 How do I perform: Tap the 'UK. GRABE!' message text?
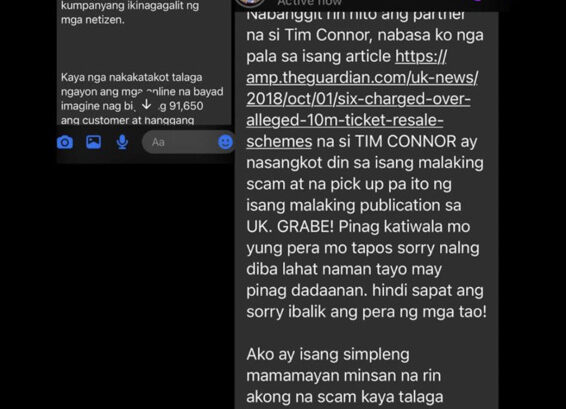click(x=290, y=227)
